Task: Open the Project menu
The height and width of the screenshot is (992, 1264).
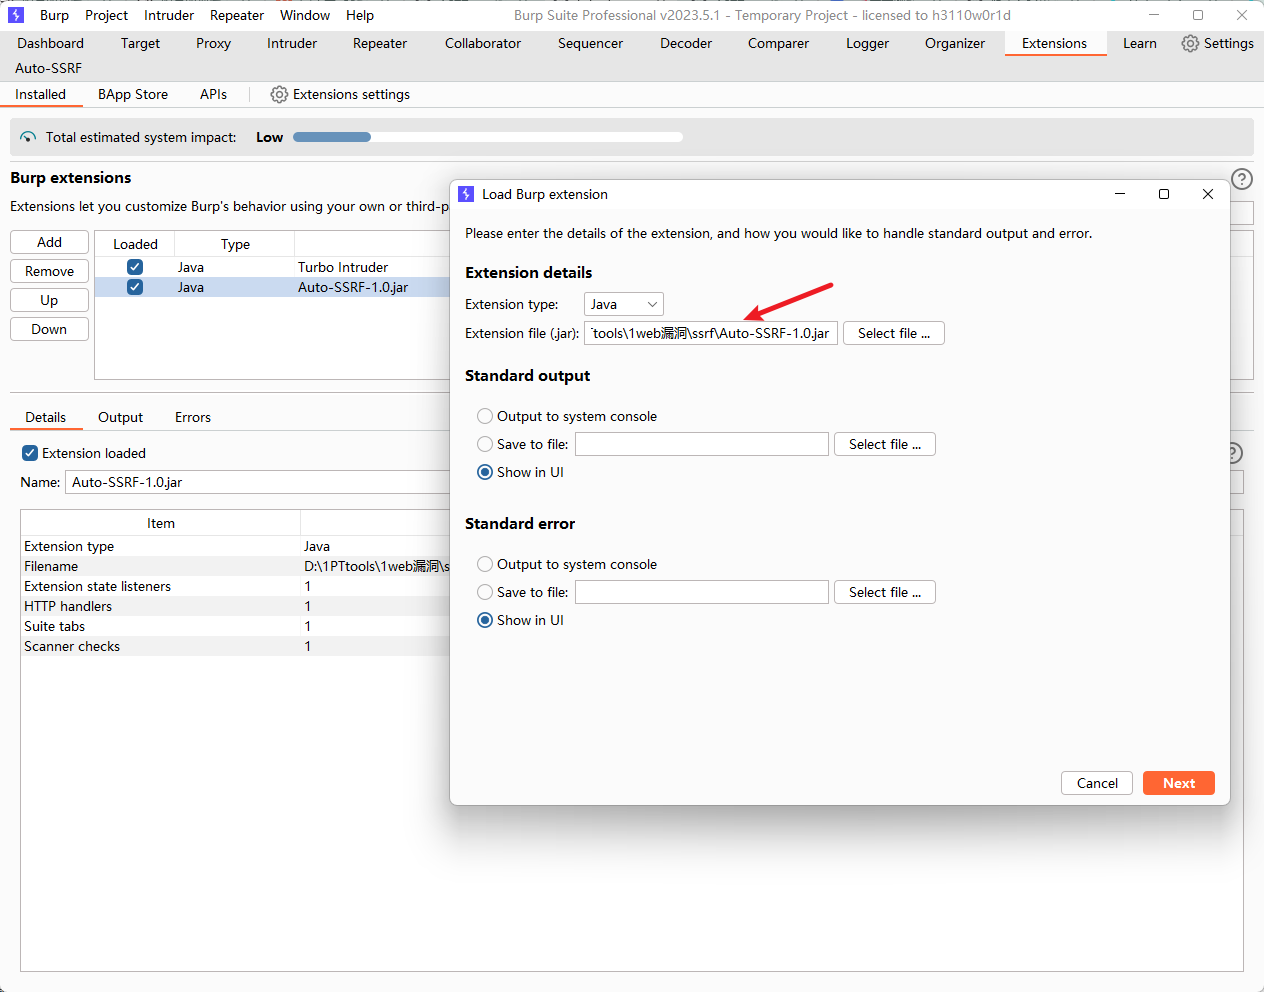Action: 106,15
